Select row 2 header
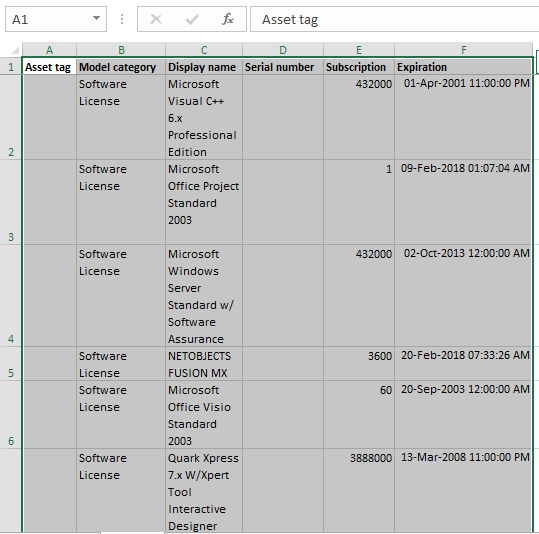Viewport: 539px width, 534px height. pos(11,117)
